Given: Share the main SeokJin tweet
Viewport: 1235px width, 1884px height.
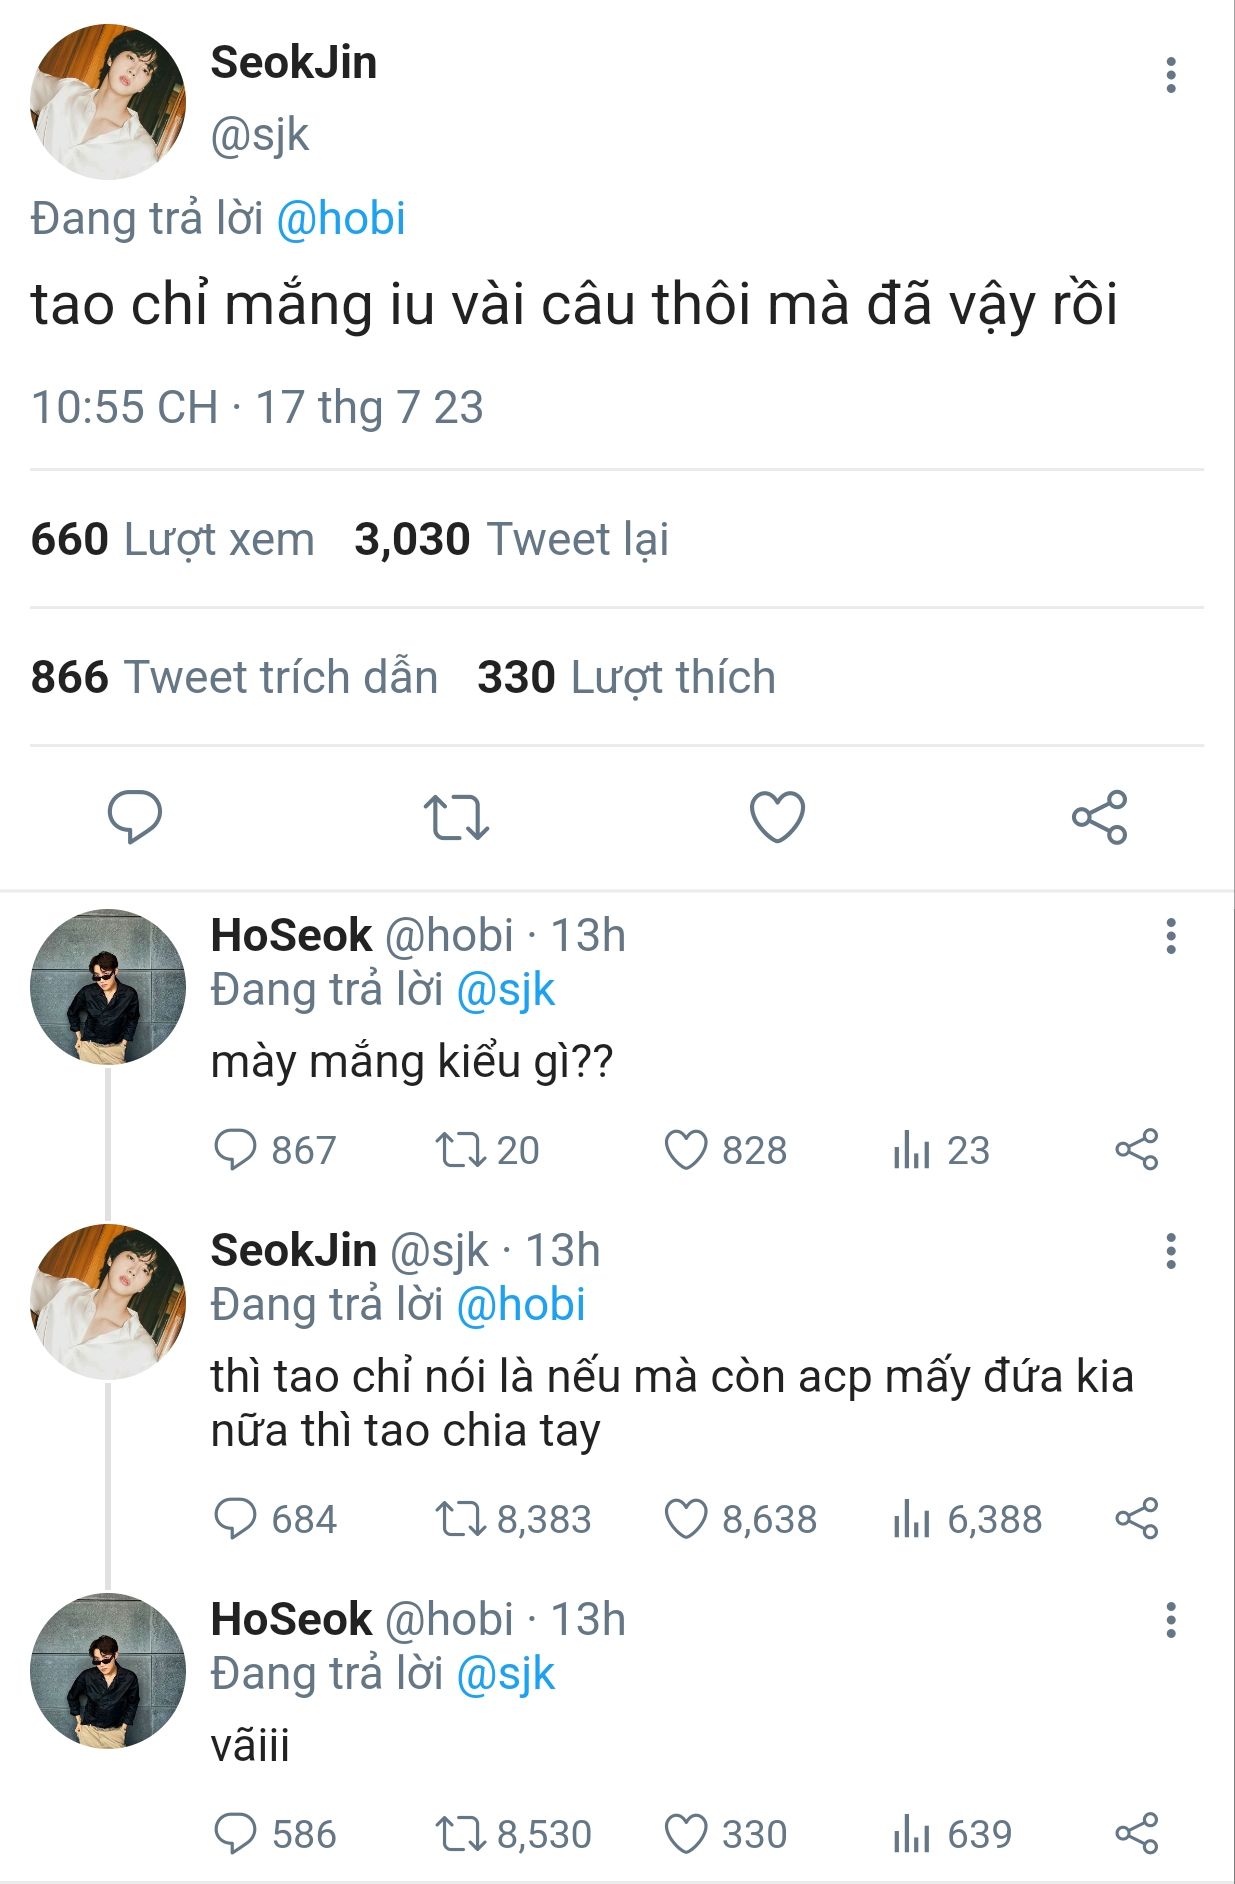Looking at the screenshot, I should [1099, 817].
